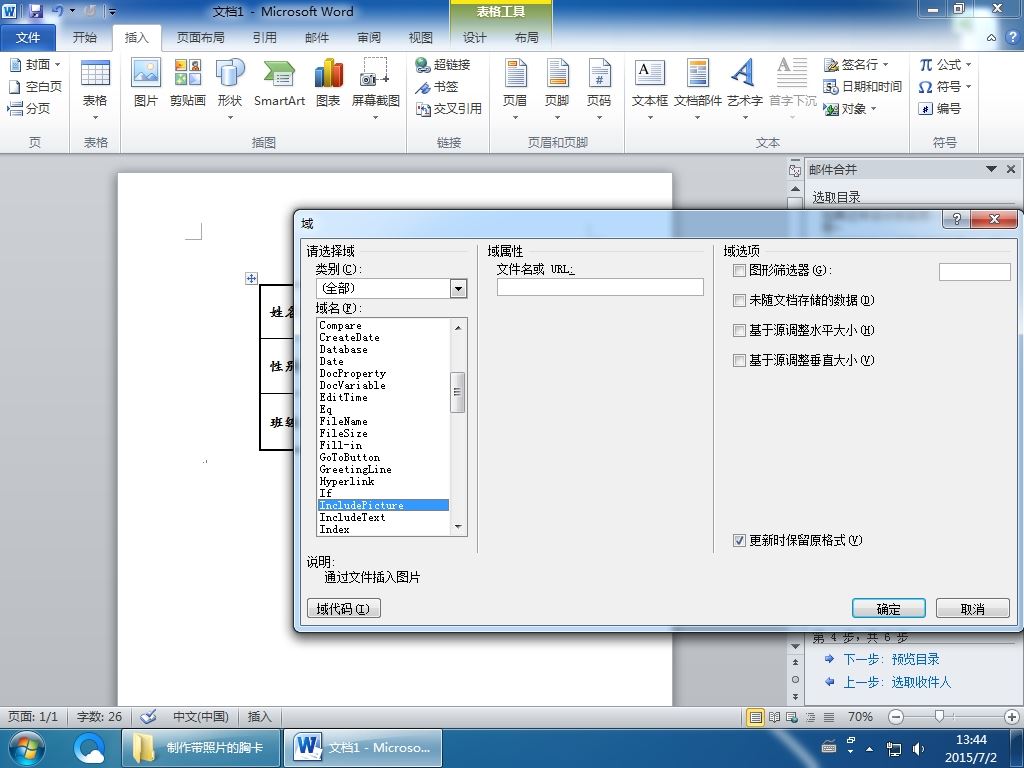Select IncludeText in the field names list
The image size is (1024, 768).
coord(383,517)
